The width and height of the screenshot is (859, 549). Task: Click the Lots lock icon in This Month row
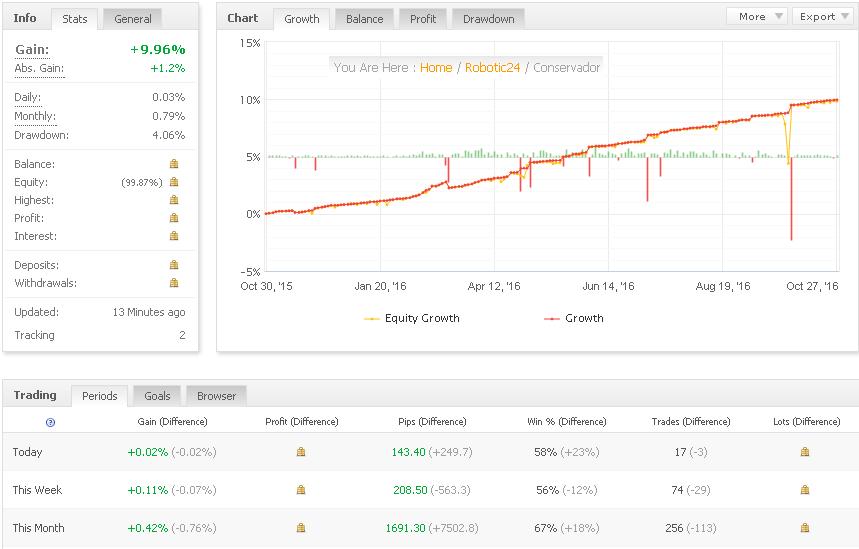[805, 528]
